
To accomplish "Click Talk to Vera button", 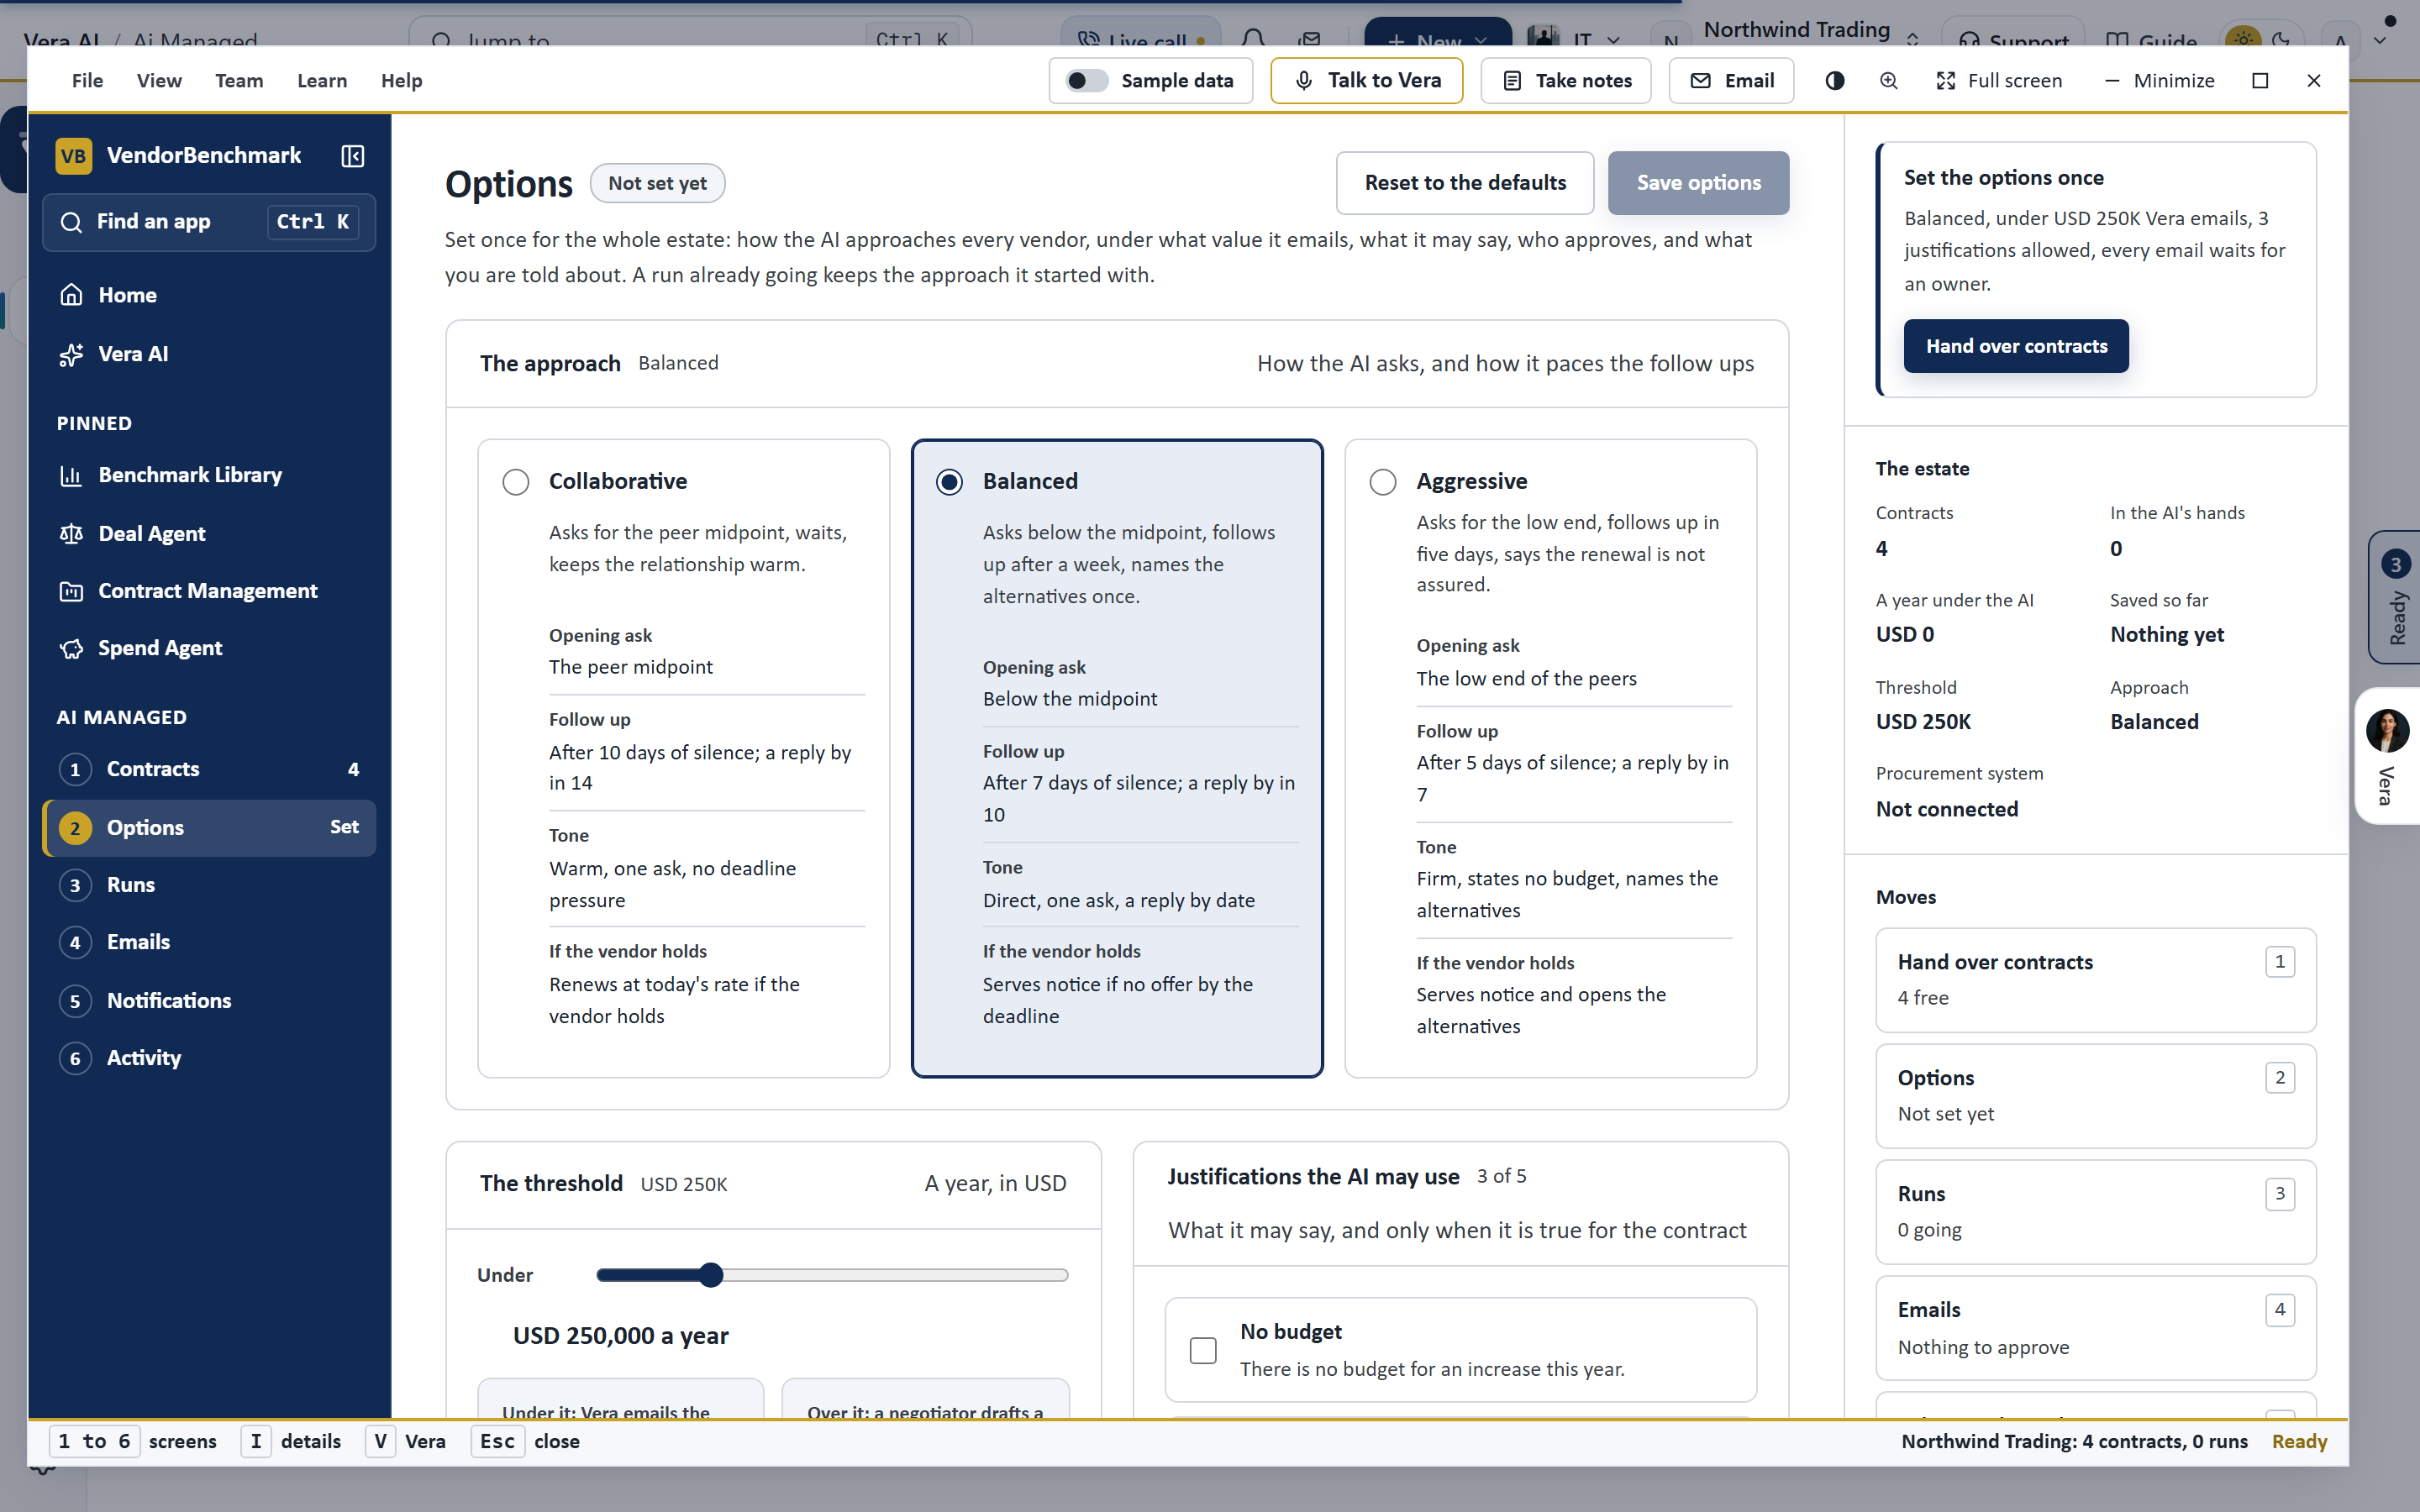I will coord(1366,81).
